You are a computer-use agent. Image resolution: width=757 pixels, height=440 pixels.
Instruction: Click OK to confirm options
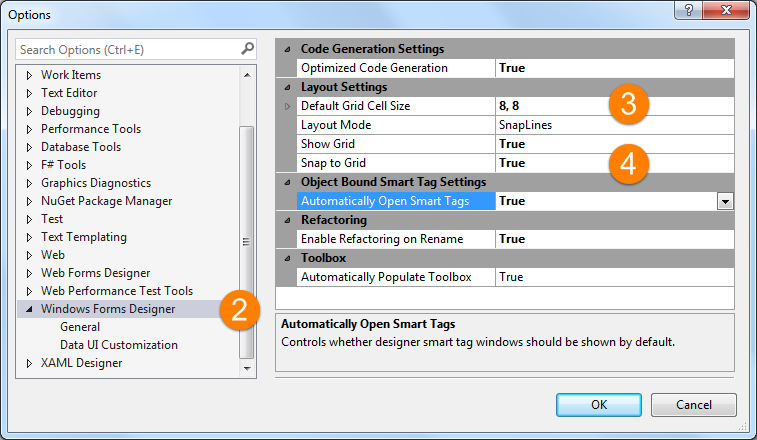[599, 404]
